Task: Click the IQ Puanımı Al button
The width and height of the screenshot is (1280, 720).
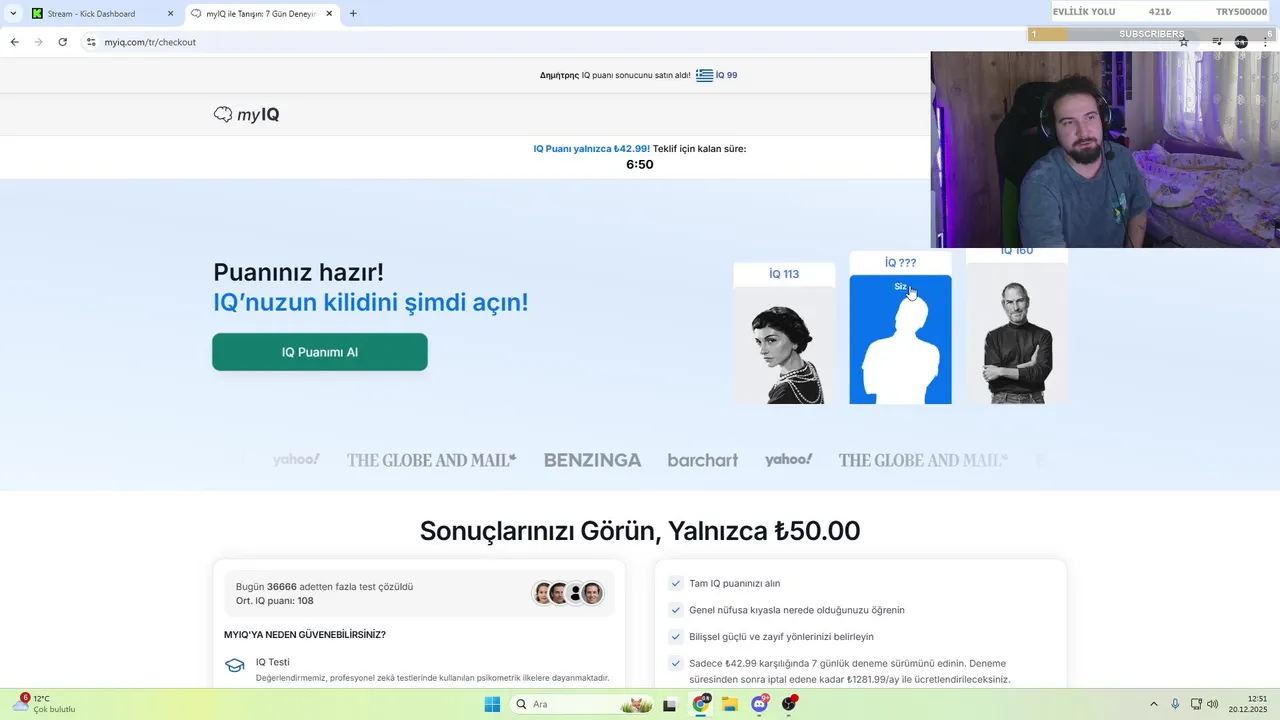Action: pyautogui.click(x=320, y=352)
